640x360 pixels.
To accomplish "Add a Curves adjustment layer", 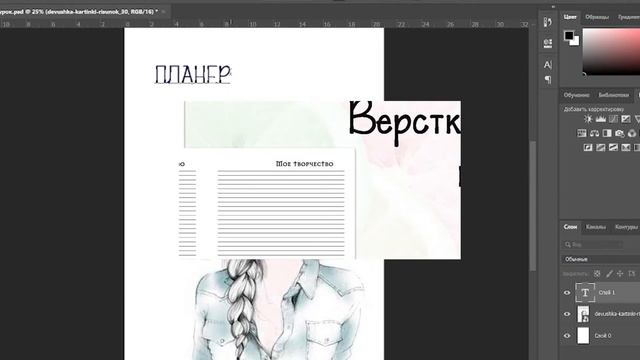I will [x=613, y=119].
